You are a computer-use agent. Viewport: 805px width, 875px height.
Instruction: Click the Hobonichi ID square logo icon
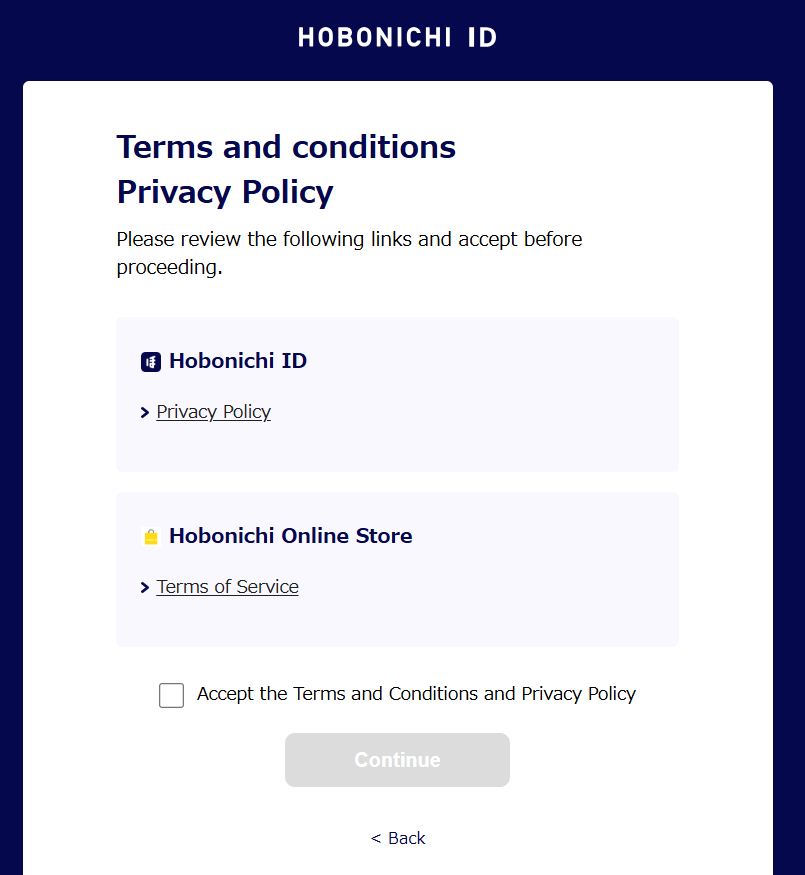(151, 362)
